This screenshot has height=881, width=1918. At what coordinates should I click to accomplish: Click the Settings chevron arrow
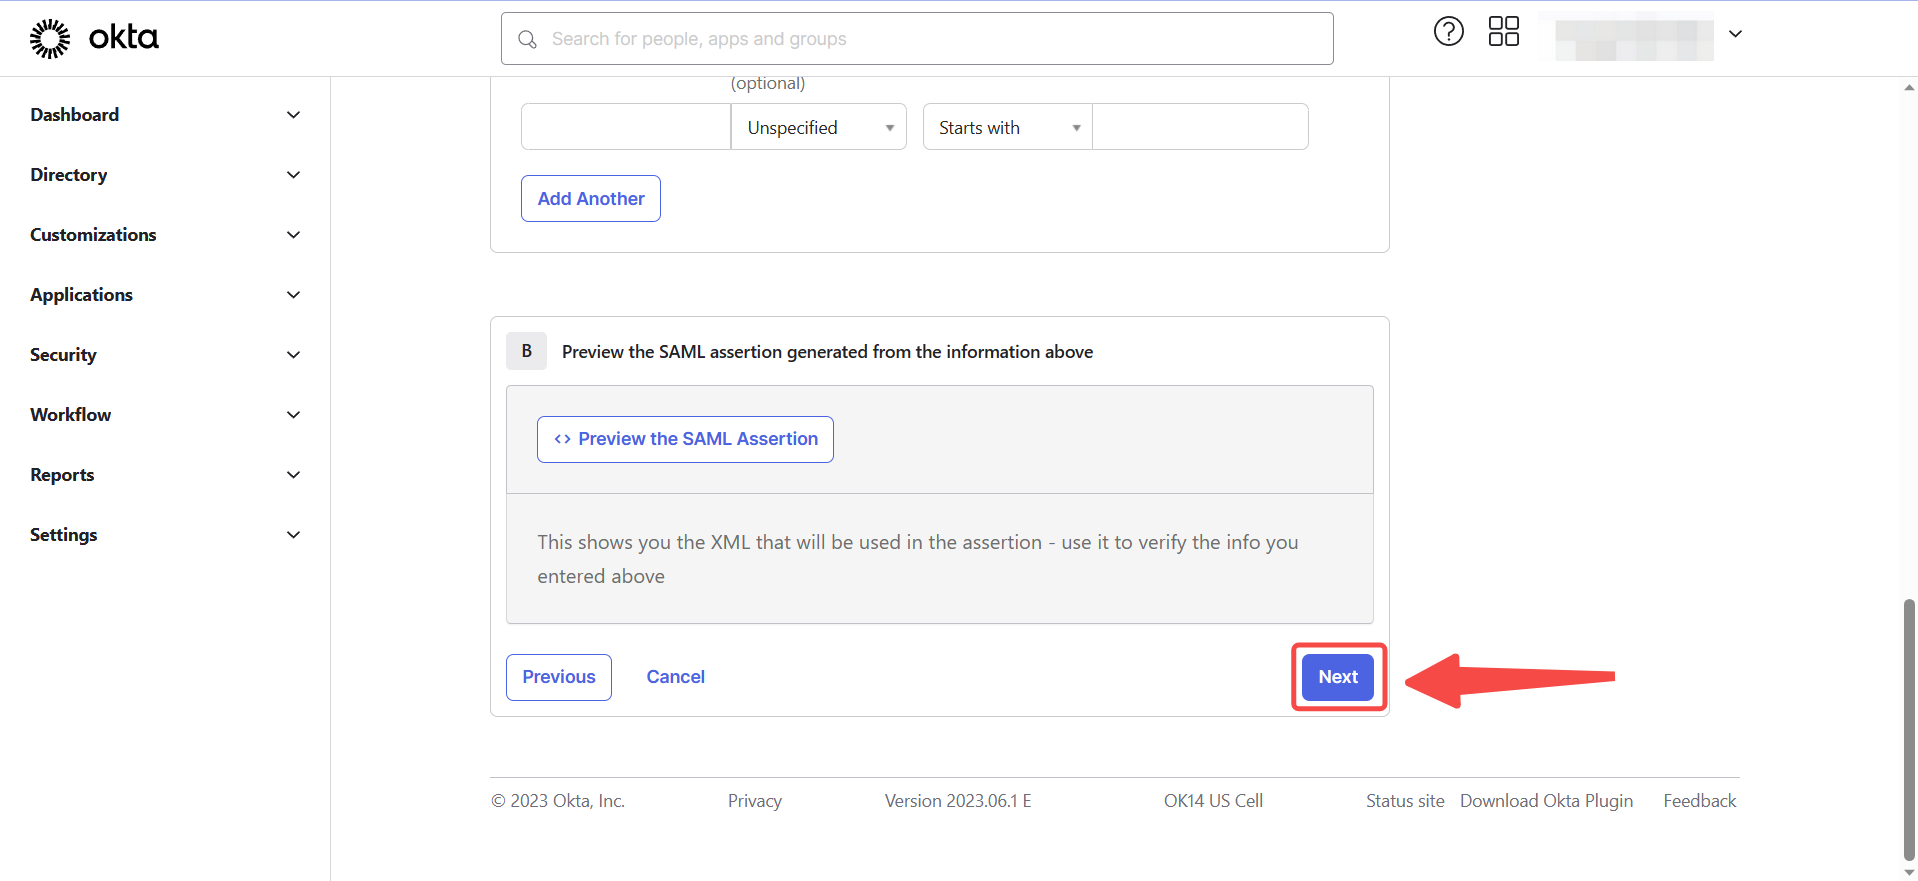pyautogui.click(x=293, y=535)
